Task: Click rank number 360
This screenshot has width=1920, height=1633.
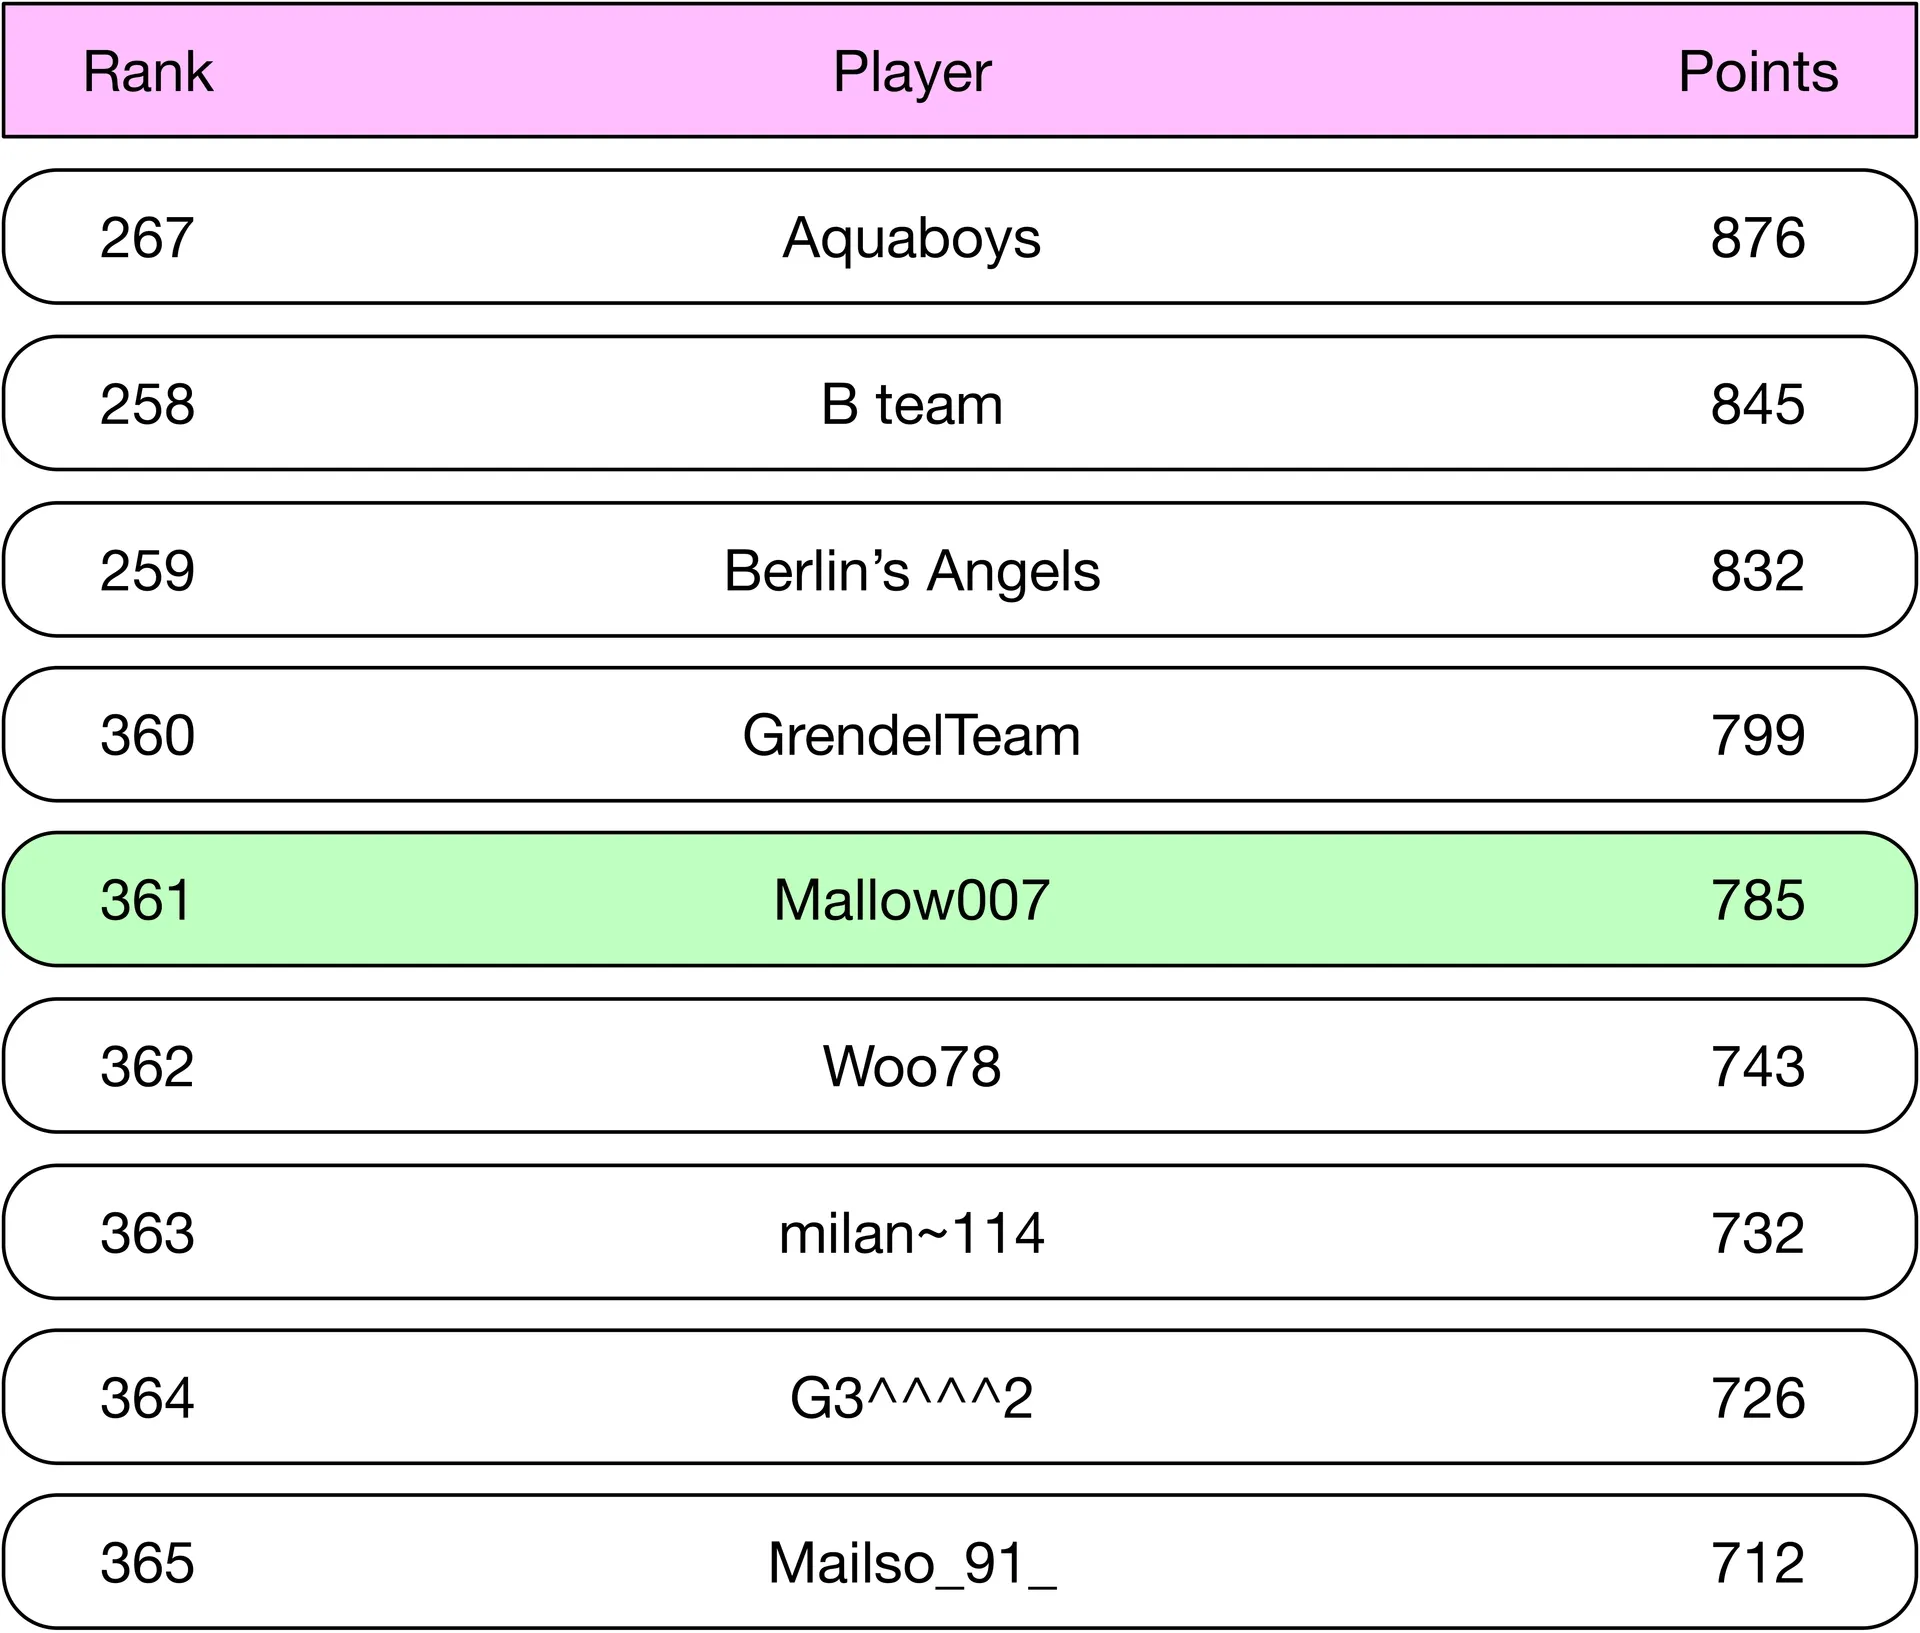Action: [147, 735]
